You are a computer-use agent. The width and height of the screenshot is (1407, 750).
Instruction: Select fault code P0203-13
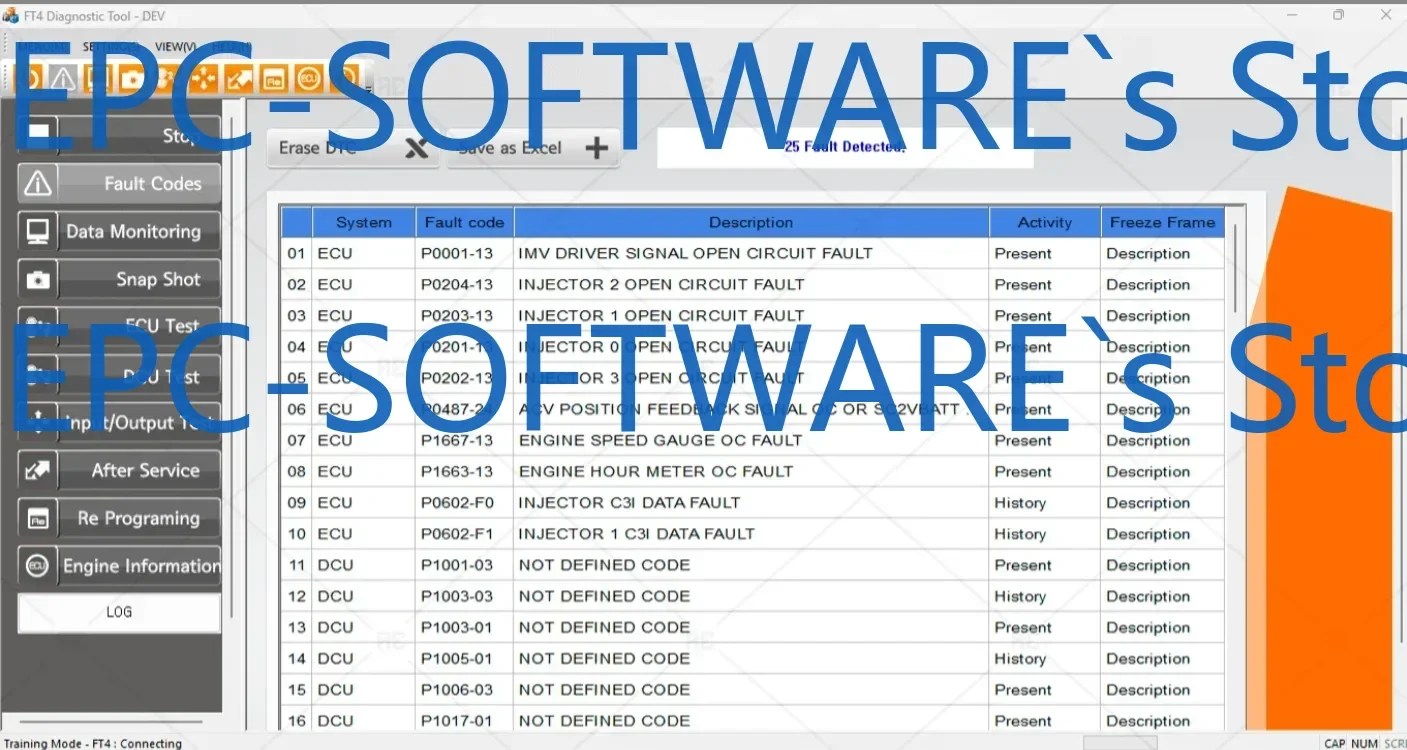[457, 315]
